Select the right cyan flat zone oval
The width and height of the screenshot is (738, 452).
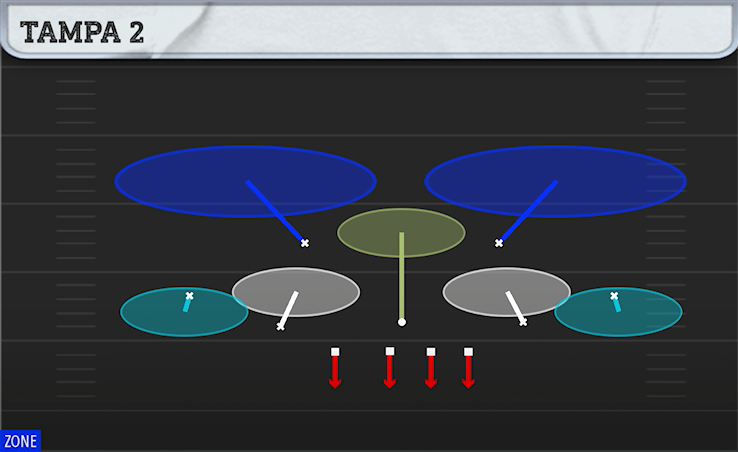tap(618, 312)
